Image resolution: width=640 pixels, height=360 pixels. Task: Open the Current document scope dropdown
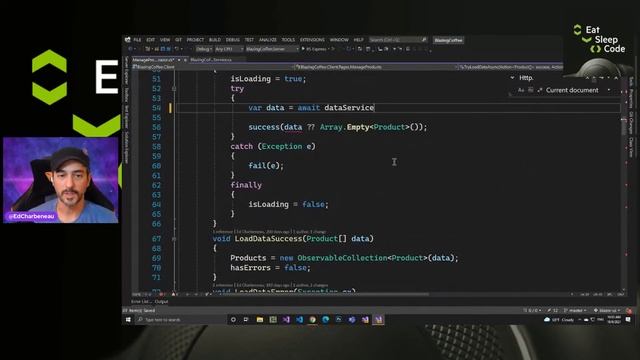tap(578, 90)
